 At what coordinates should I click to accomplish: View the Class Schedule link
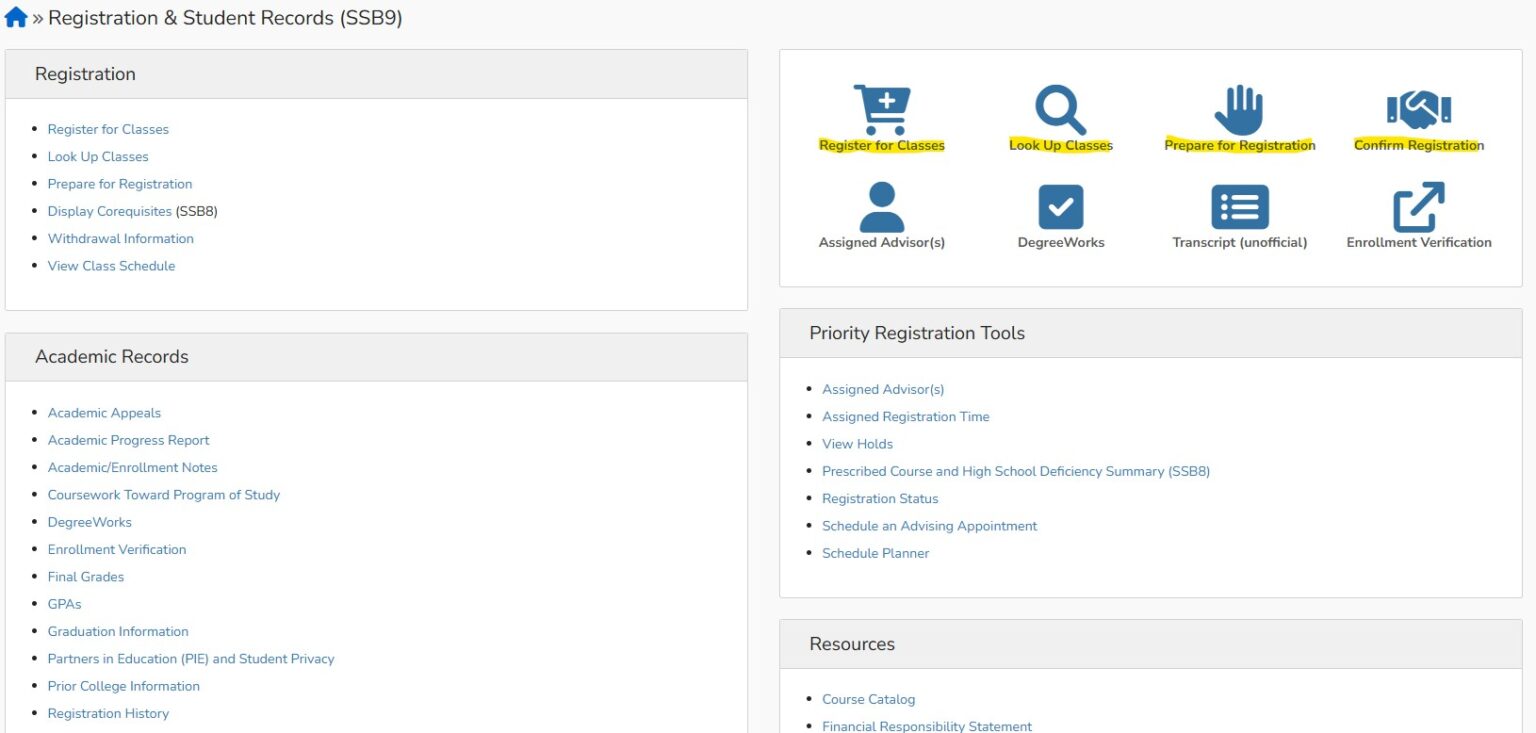(111, 265)
